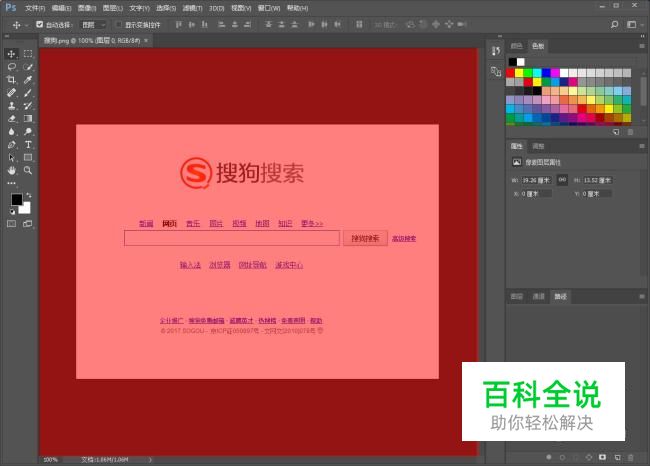Click the auto-align layers button
Viewport: 650px width, 466px height.
(x=359, y=25)
